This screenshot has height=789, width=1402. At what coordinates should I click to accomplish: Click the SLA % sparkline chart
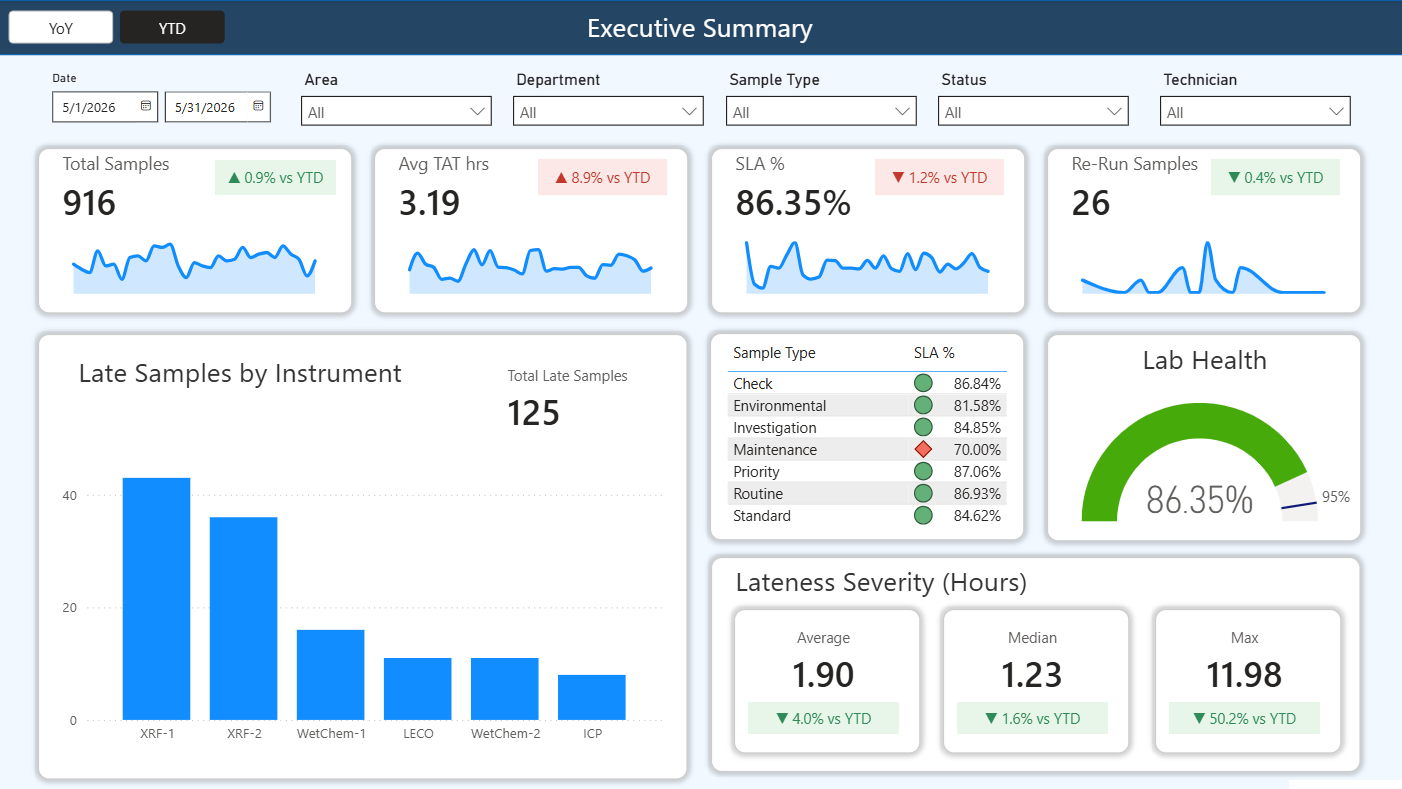coord(867,267)
